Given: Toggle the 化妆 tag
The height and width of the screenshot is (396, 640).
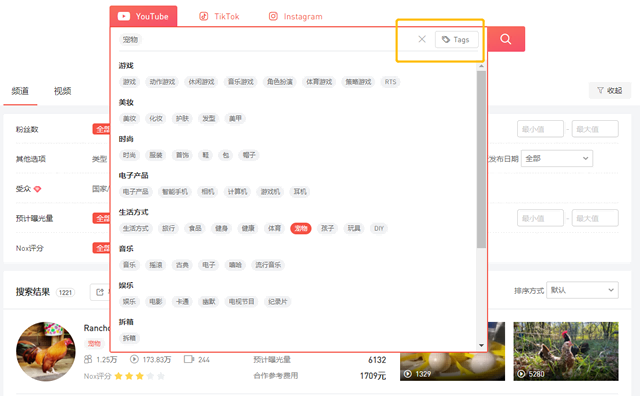Looking at the screenshot, I should coord(156,119).
